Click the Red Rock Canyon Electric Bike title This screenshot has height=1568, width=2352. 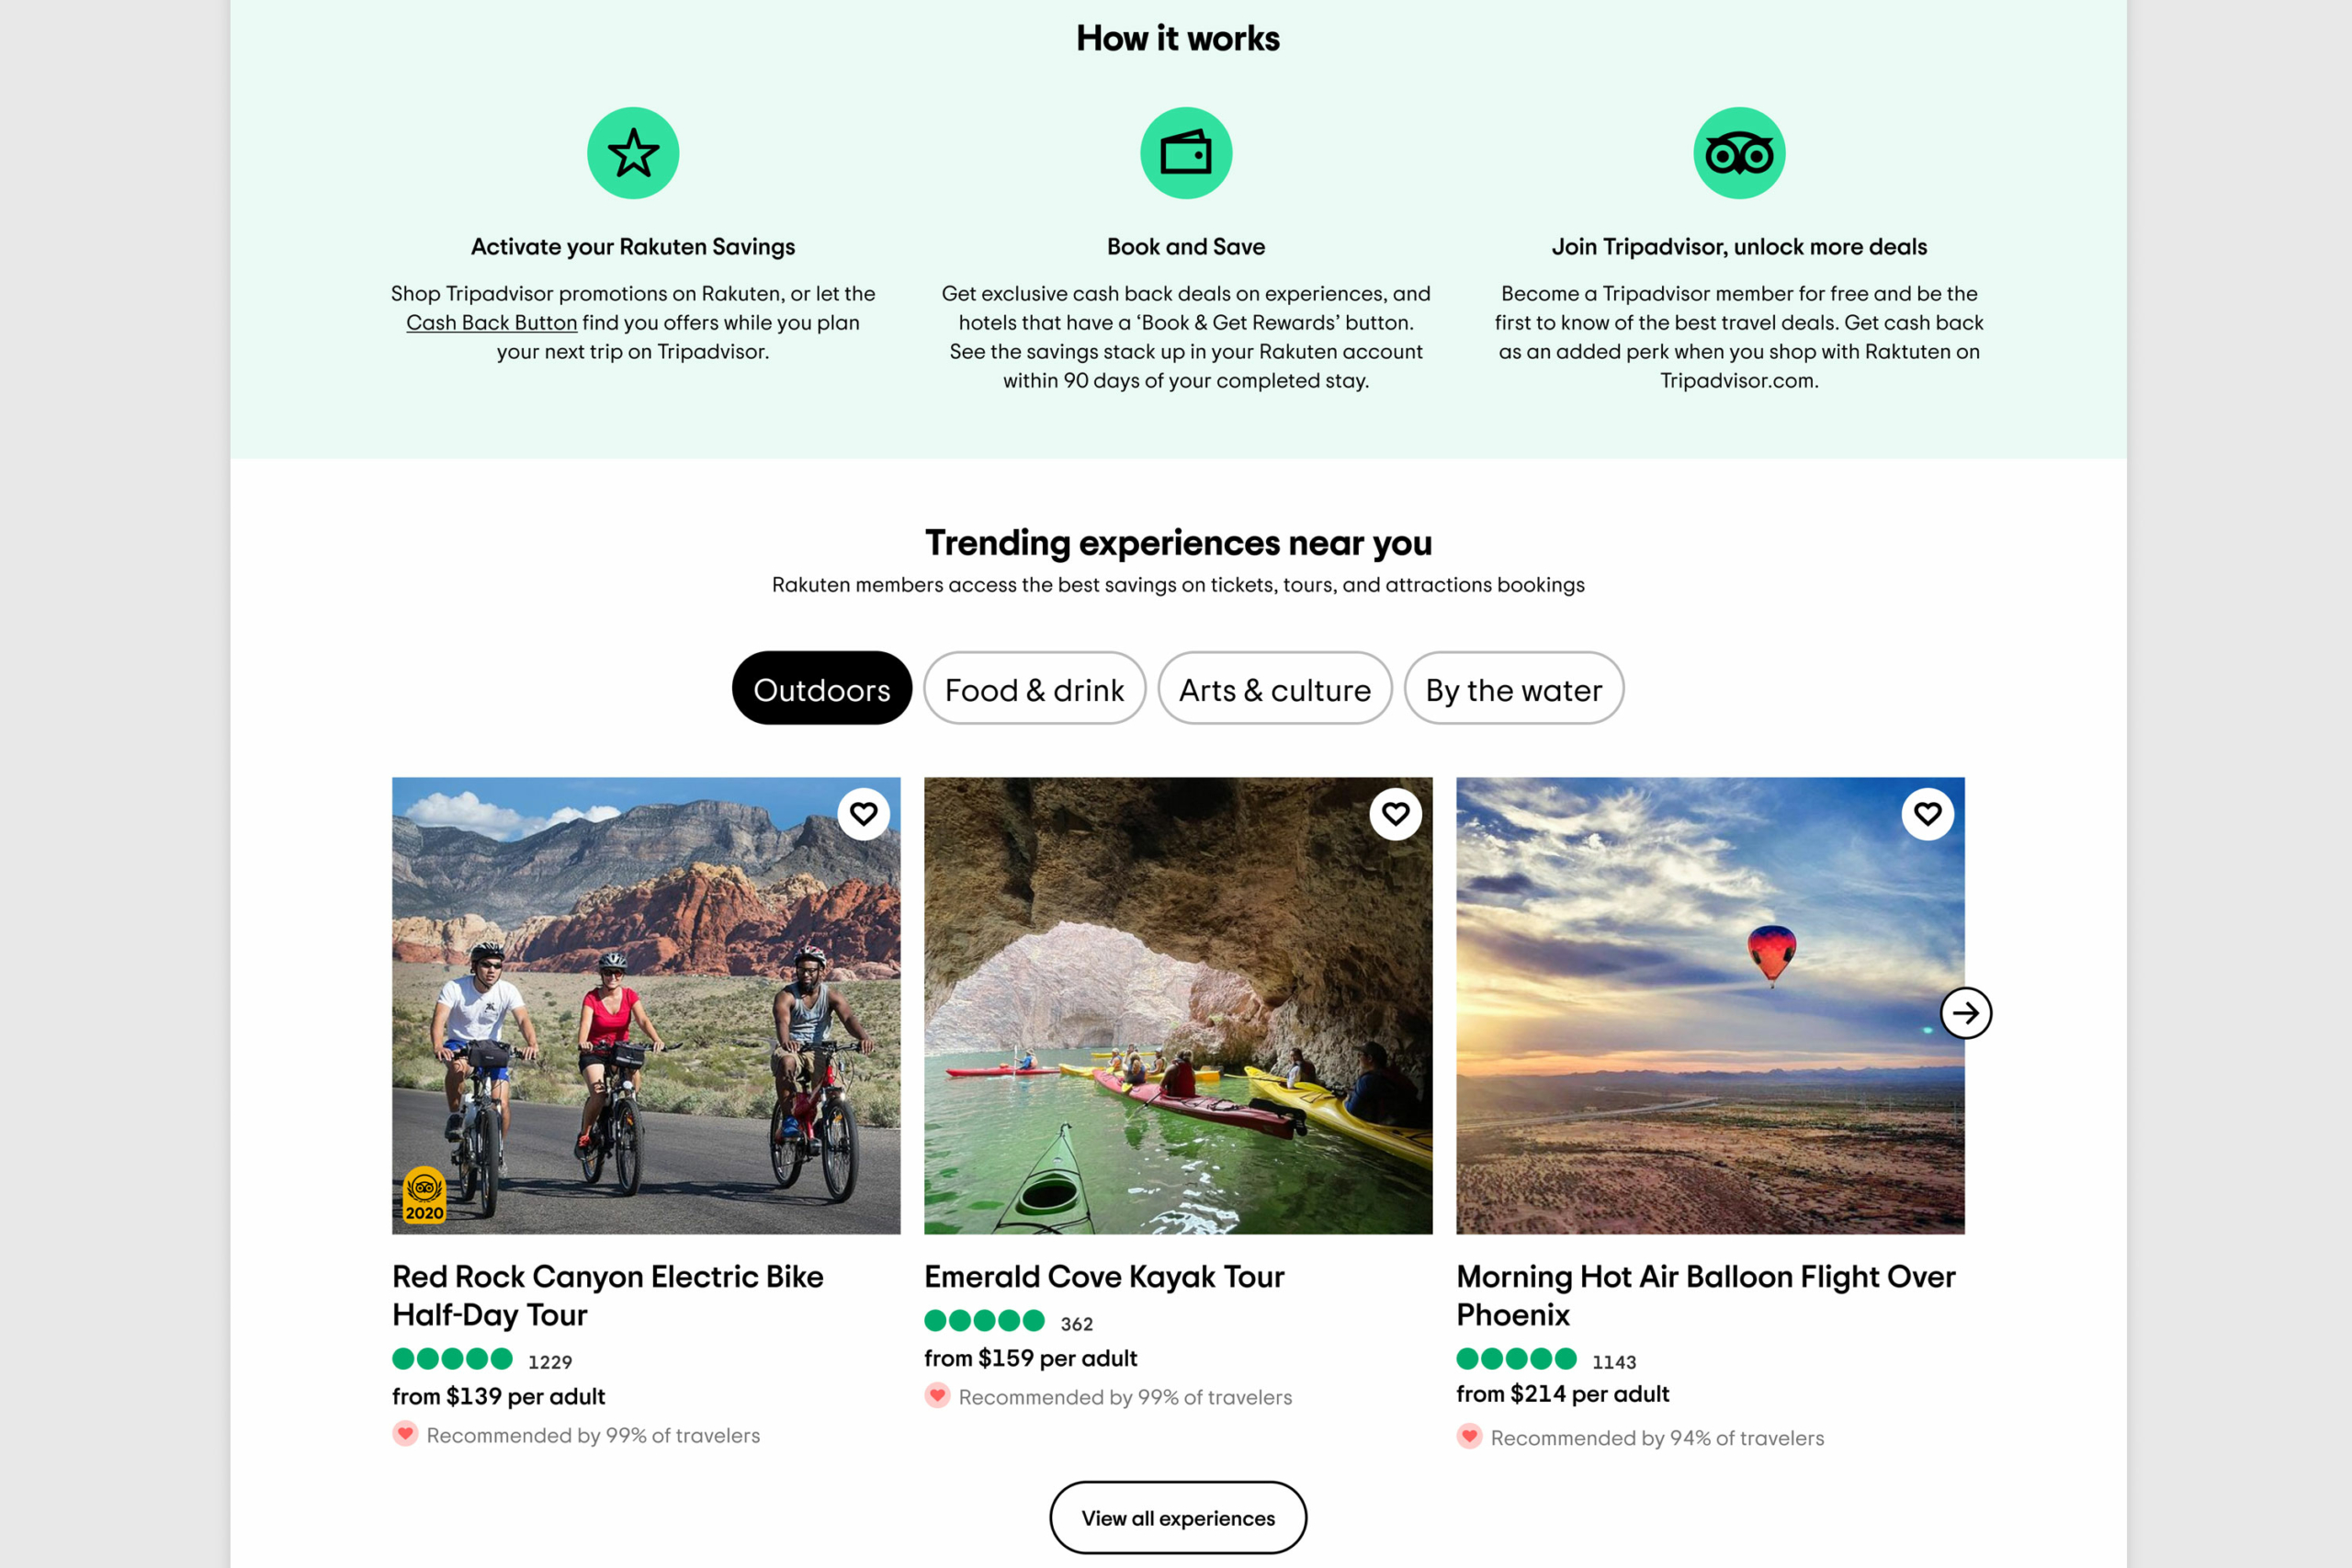point(608,1296)
